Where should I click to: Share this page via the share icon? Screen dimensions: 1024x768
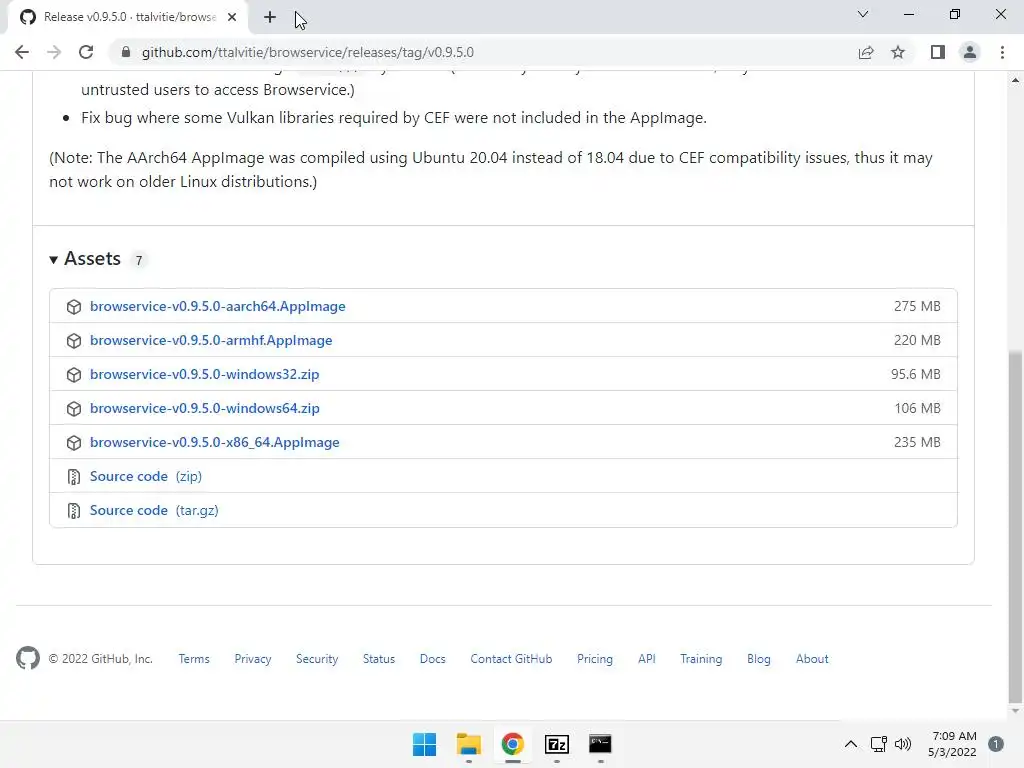point(866,52)
